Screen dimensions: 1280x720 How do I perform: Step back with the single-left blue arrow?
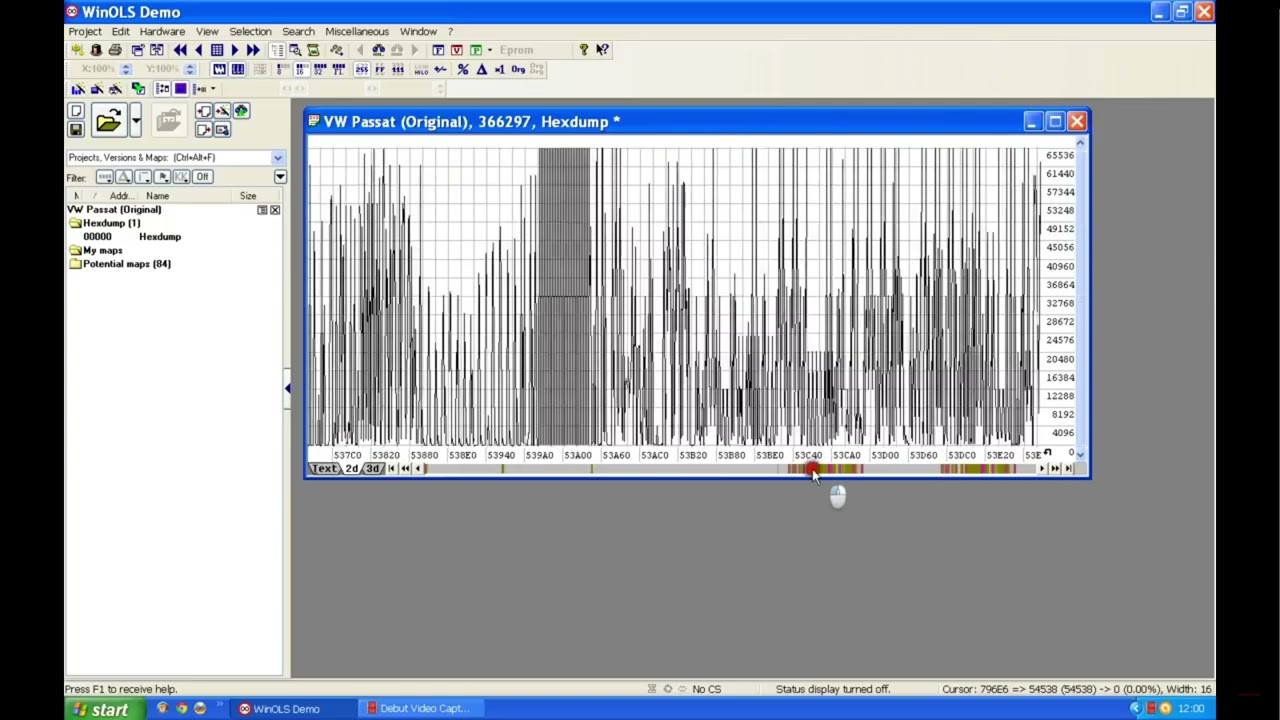pos(198,50)
